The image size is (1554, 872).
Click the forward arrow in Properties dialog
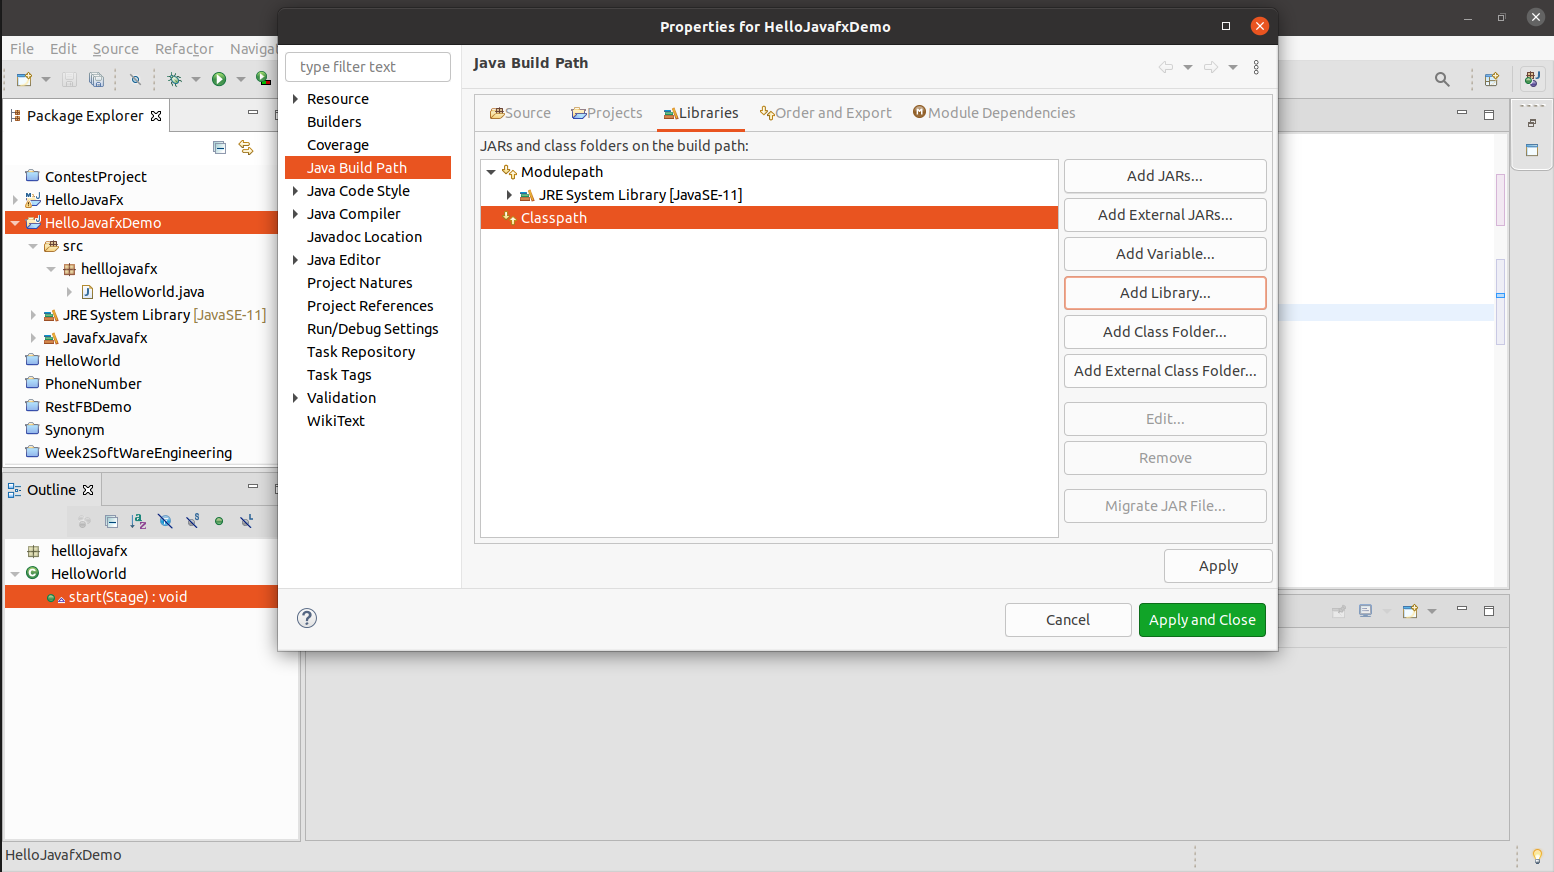[1211, 67]
